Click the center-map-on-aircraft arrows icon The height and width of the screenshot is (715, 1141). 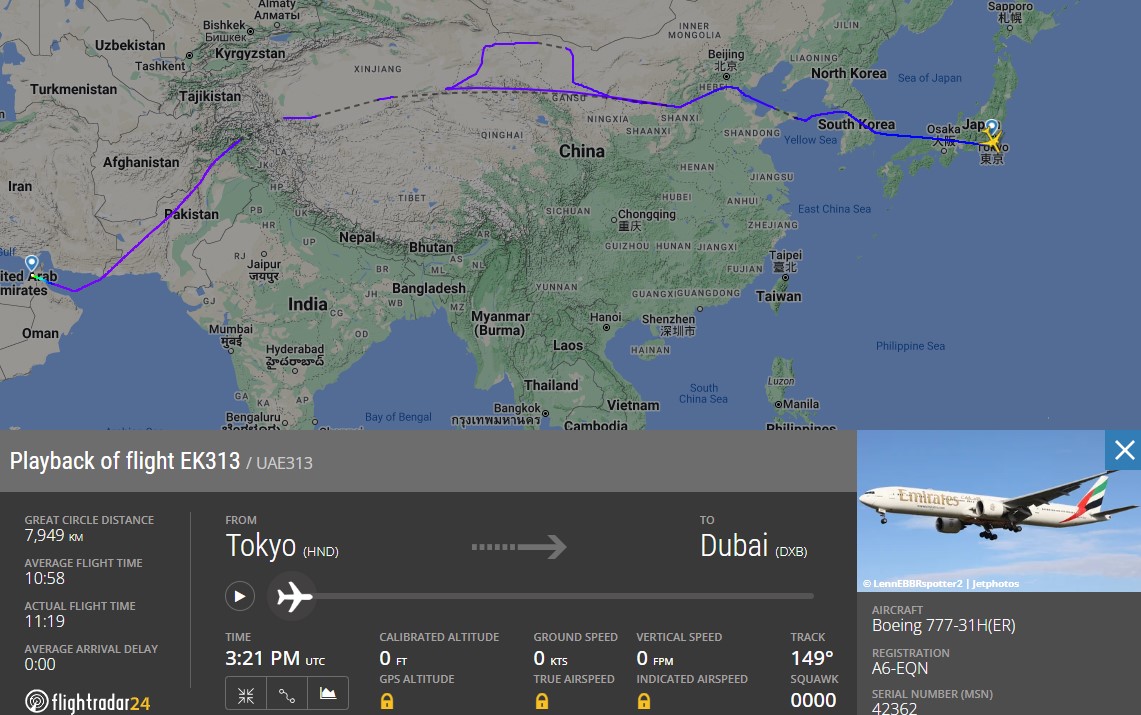click(246, 695)
